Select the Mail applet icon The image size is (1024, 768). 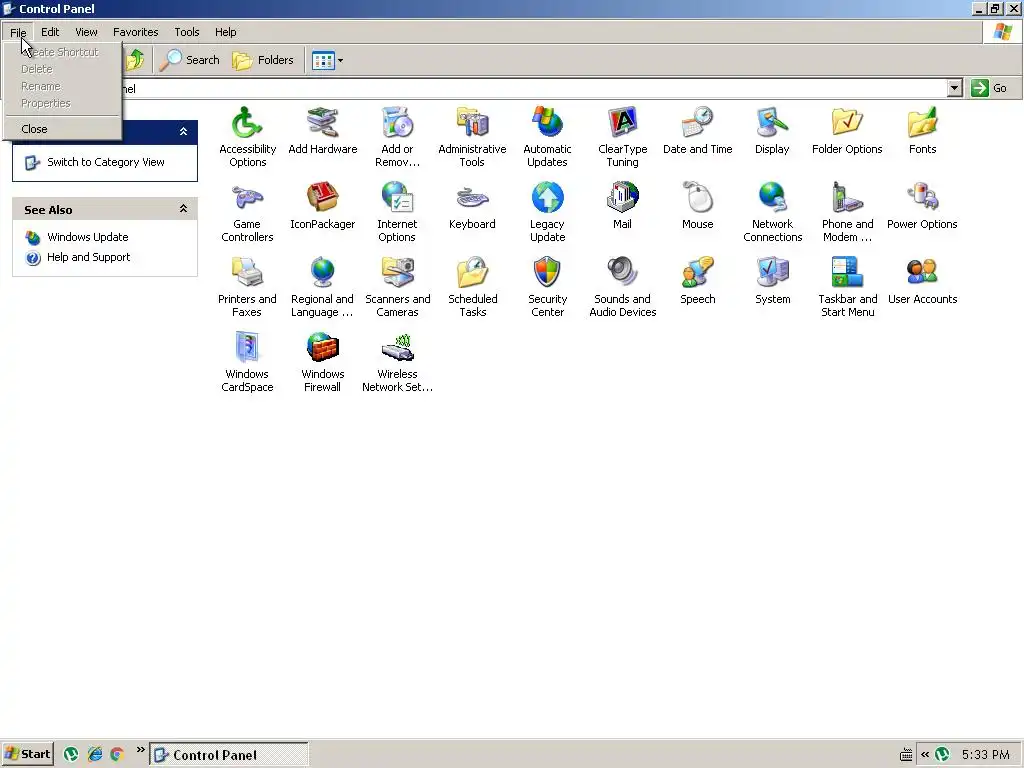coord(622,198)
